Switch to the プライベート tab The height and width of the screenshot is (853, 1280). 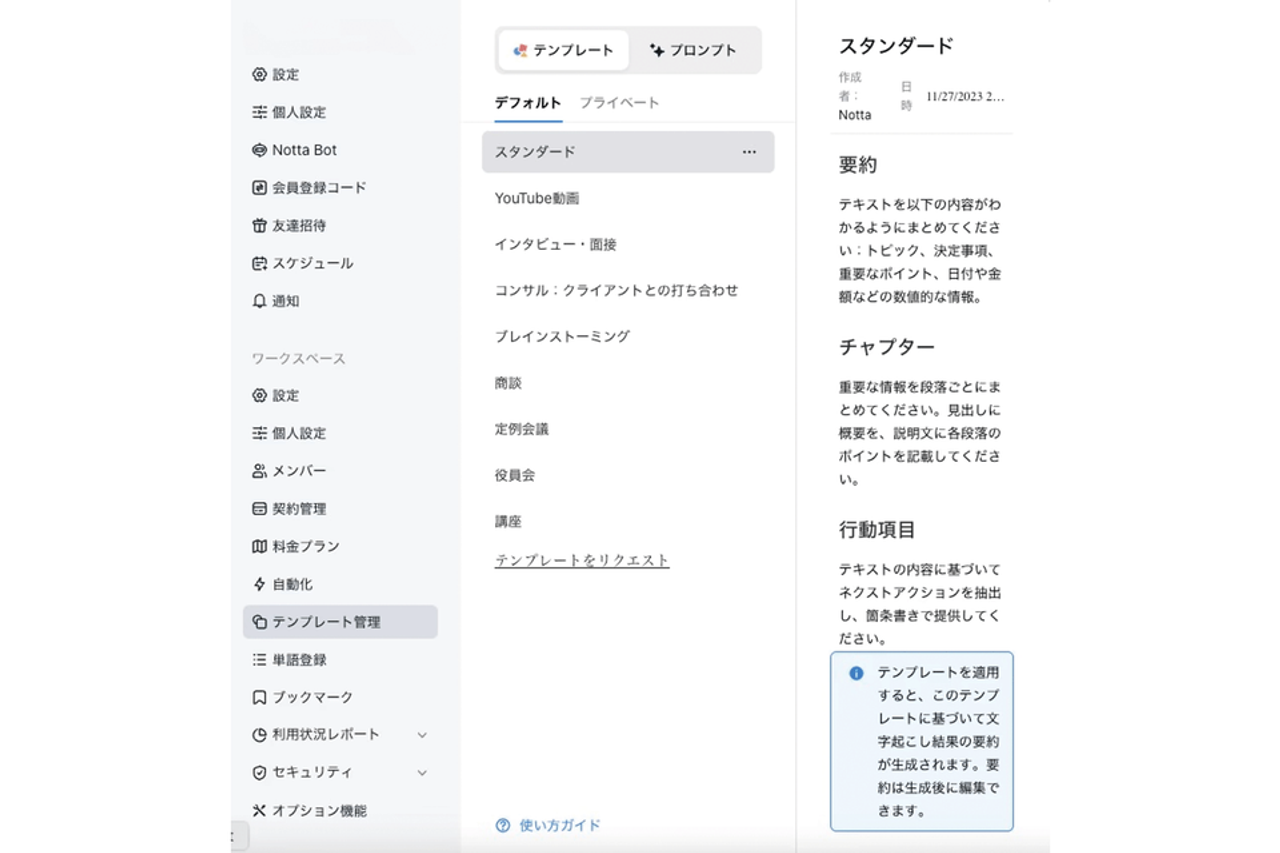tap(619, 103)
